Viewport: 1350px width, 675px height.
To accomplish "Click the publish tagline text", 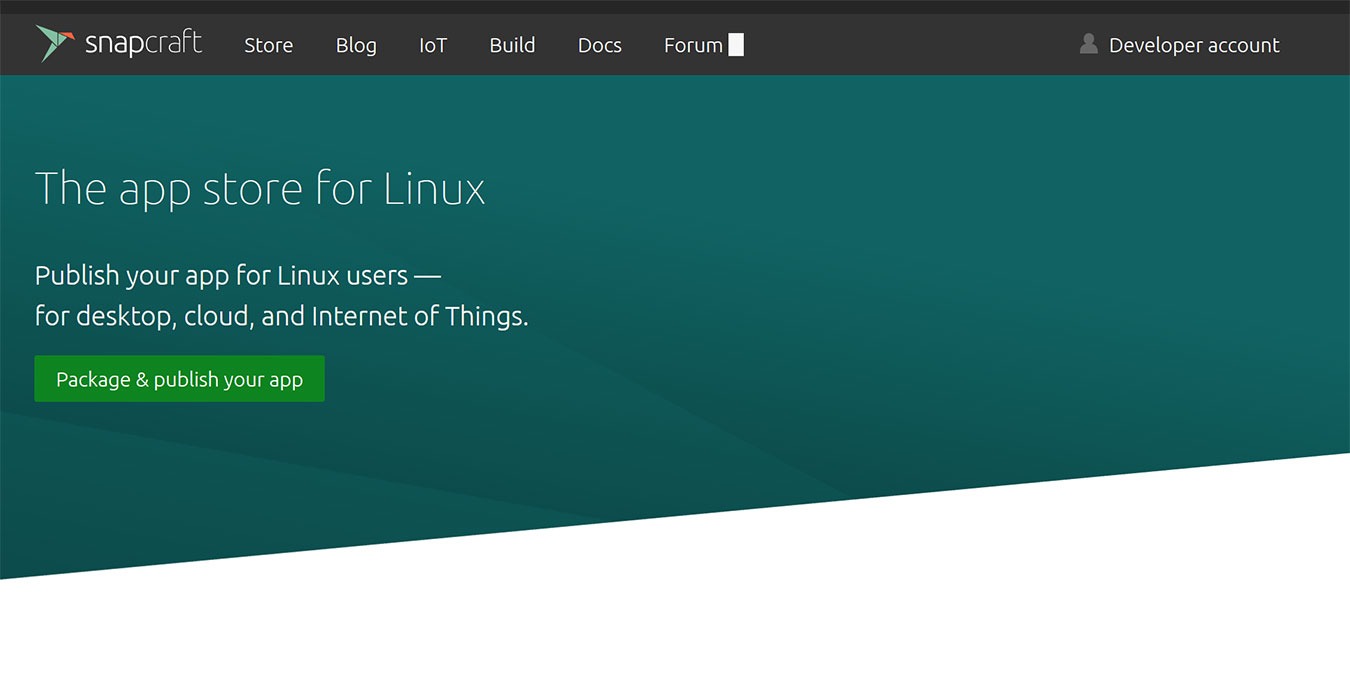I will pyautogui.click(x=280, y=295).
